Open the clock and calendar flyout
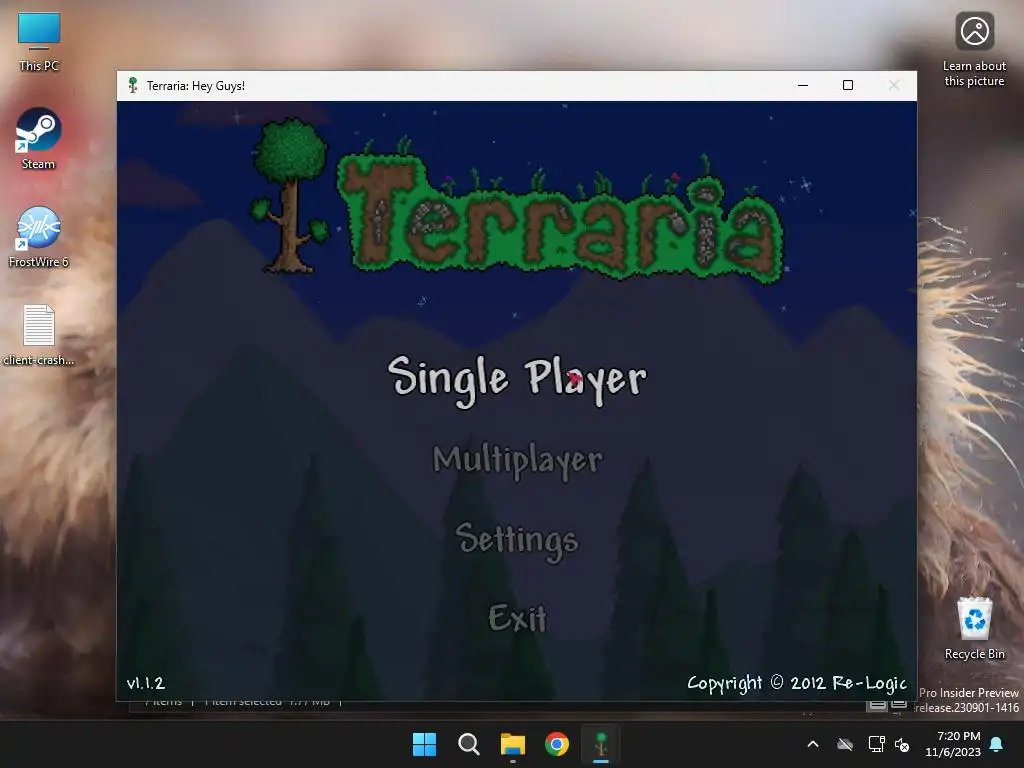Image resolution: width=1024 pixels, height=768 pixels. (x=953, y=744)
